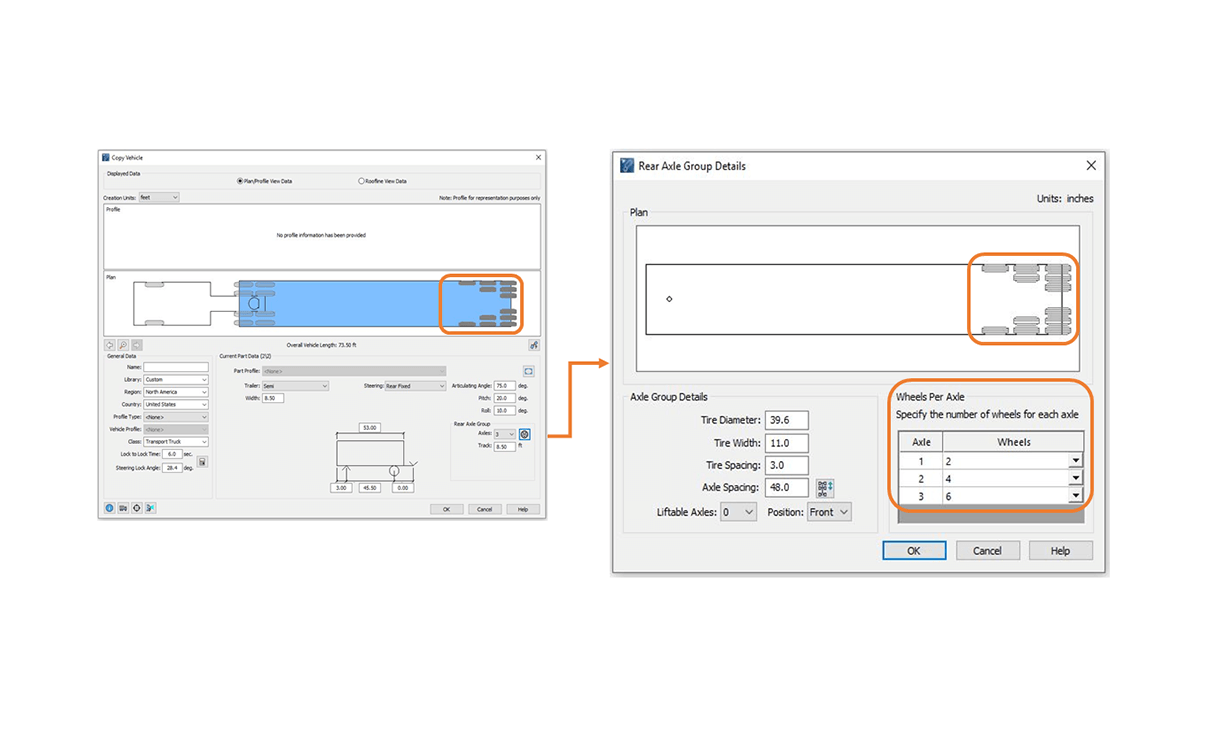Image resolution: width=1206 pixels, height=731 pixels.
Task: Select Roofline View Data radio button
Action: [x=362, y=181]
